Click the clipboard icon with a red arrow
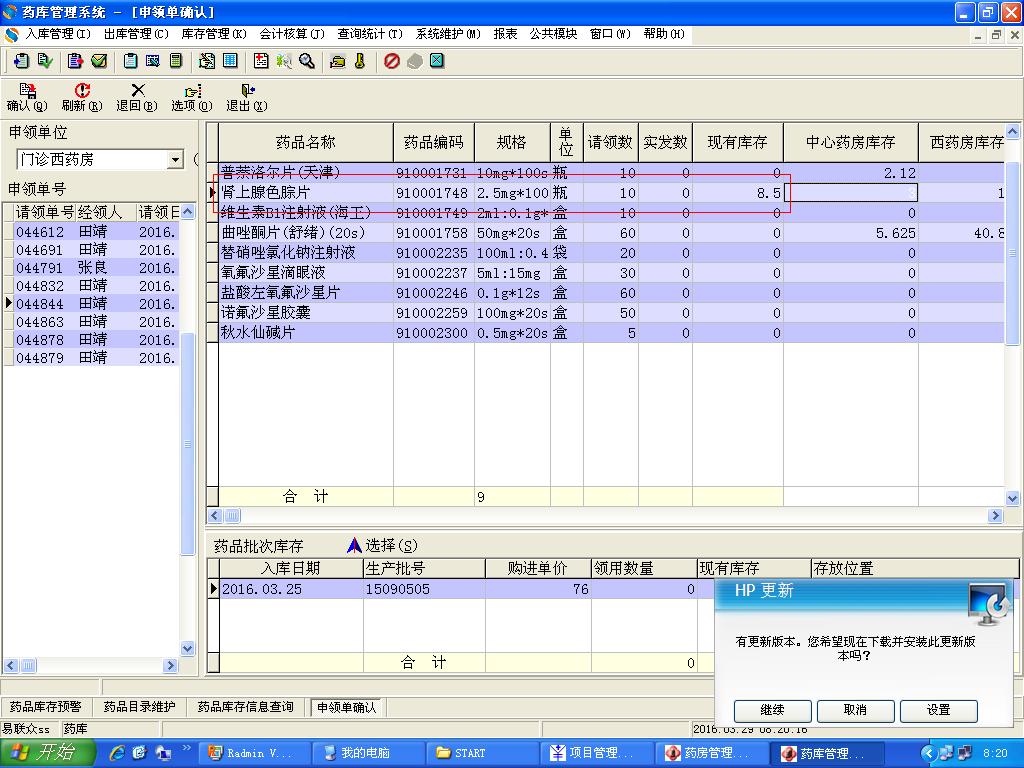This screenshot has height=768, width=1024. (75, 61)
